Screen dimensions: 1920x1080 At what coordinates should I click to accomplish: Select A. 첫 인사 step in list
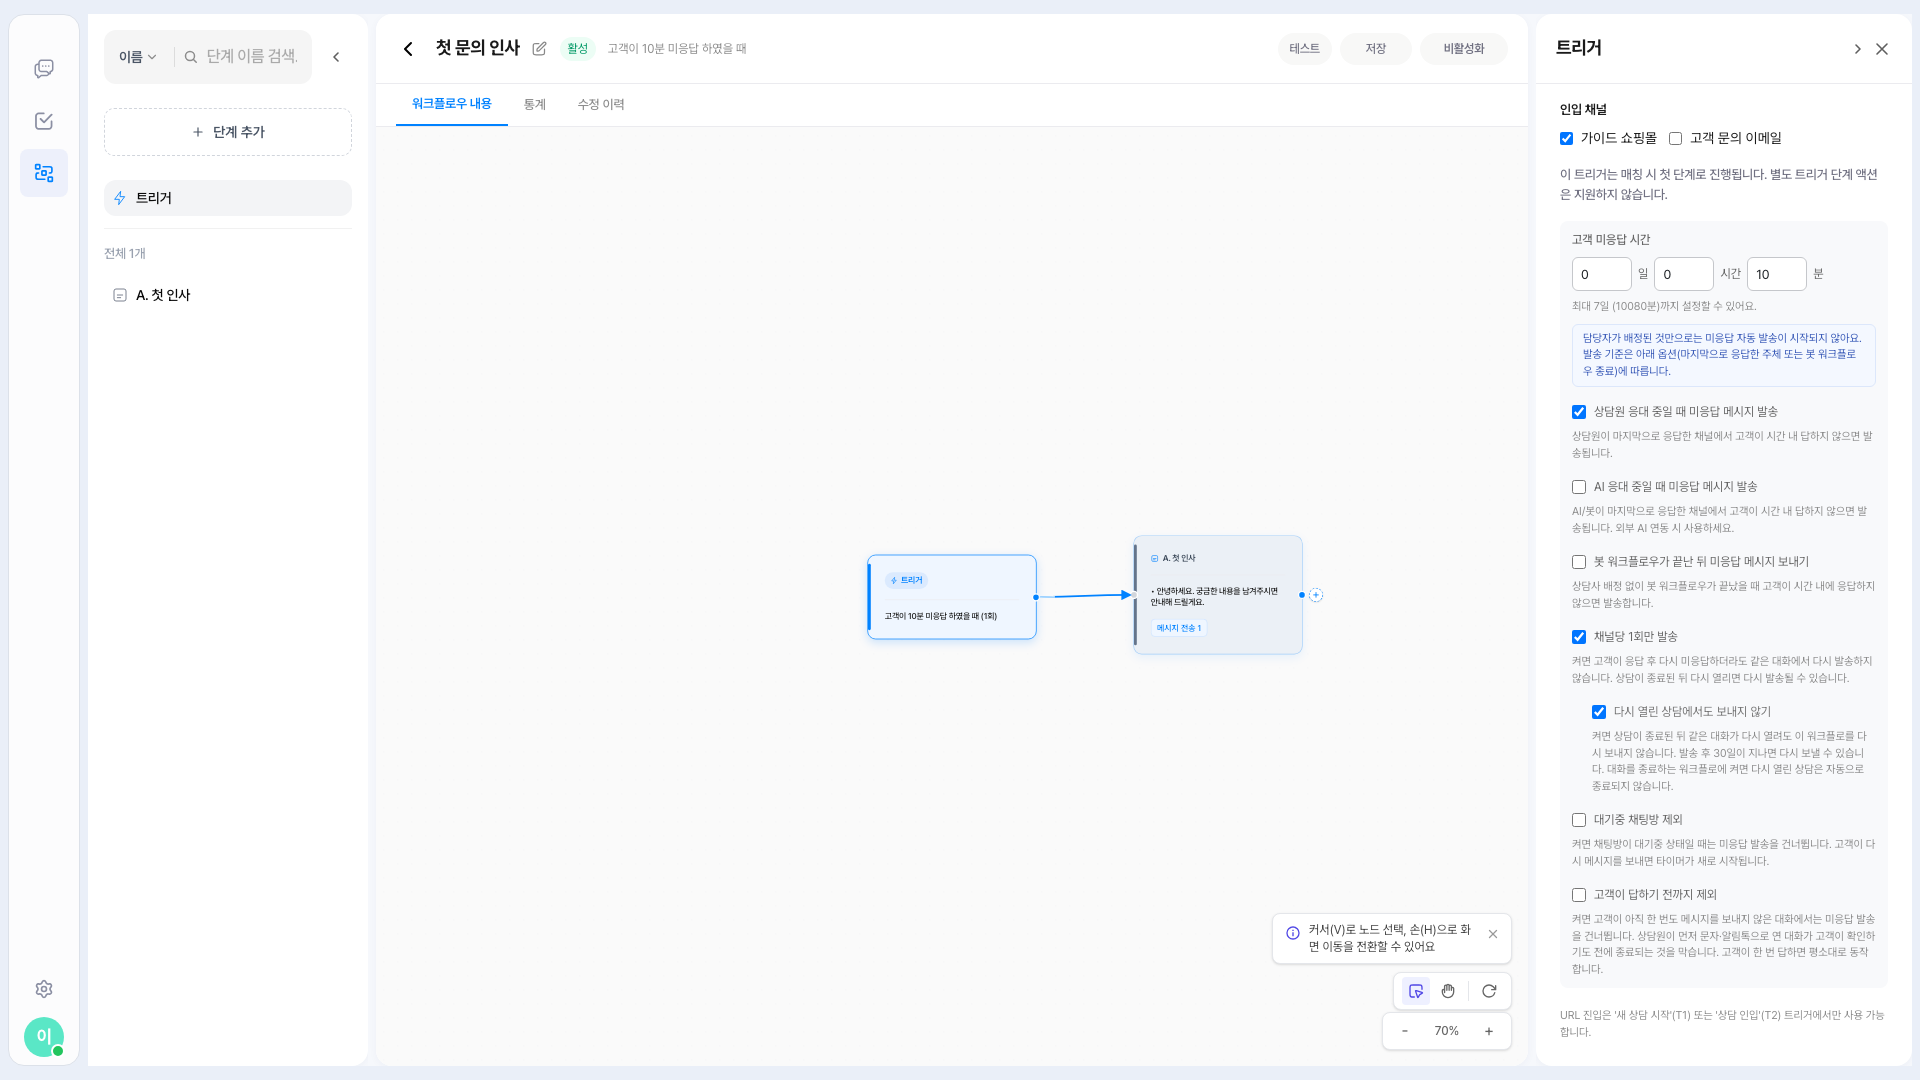(228, 295)
